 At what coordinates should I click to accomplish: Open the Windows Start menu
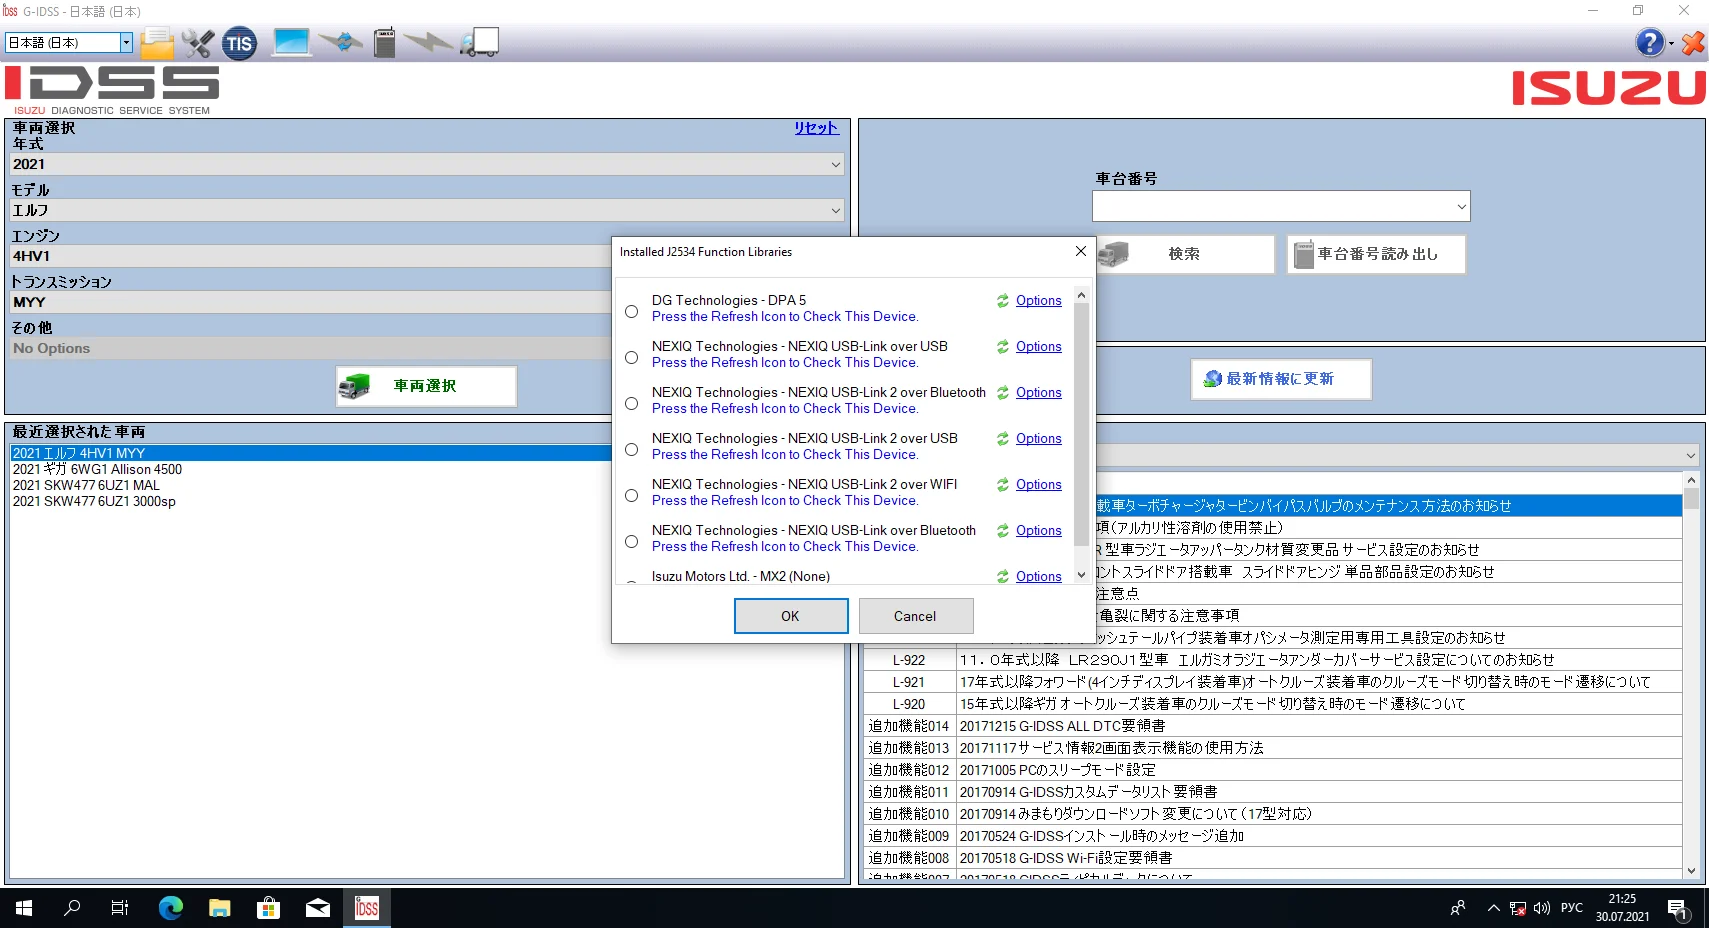tap(24, 908)
